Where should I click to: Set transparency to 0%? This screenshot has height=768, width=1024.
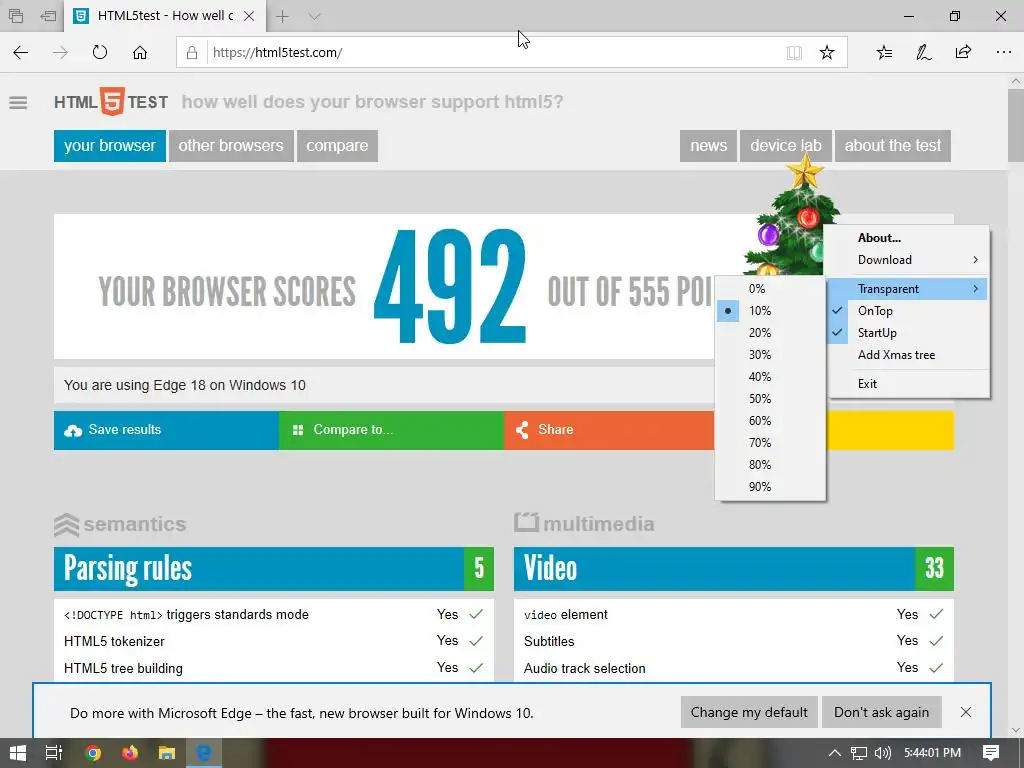click(x=771, y=289)
